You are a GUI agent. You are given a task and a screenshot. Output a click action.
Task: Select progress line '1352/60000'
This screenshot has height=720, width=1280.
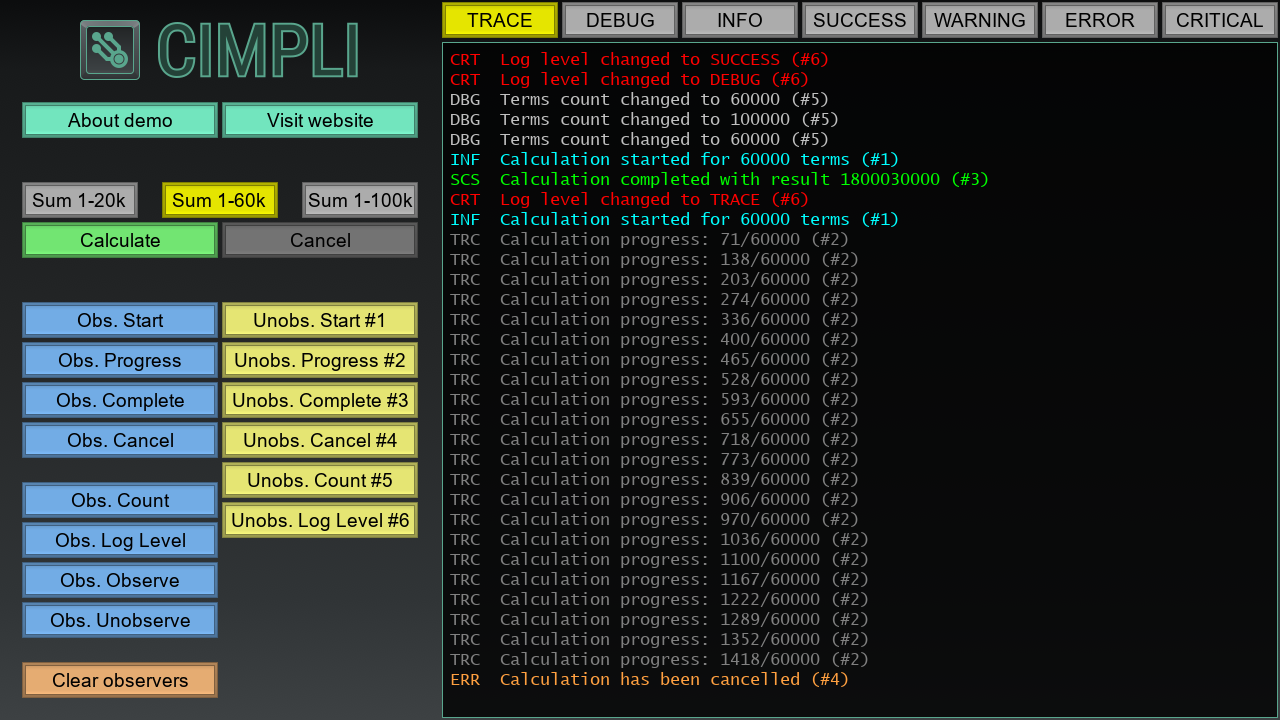click(660, 640)
